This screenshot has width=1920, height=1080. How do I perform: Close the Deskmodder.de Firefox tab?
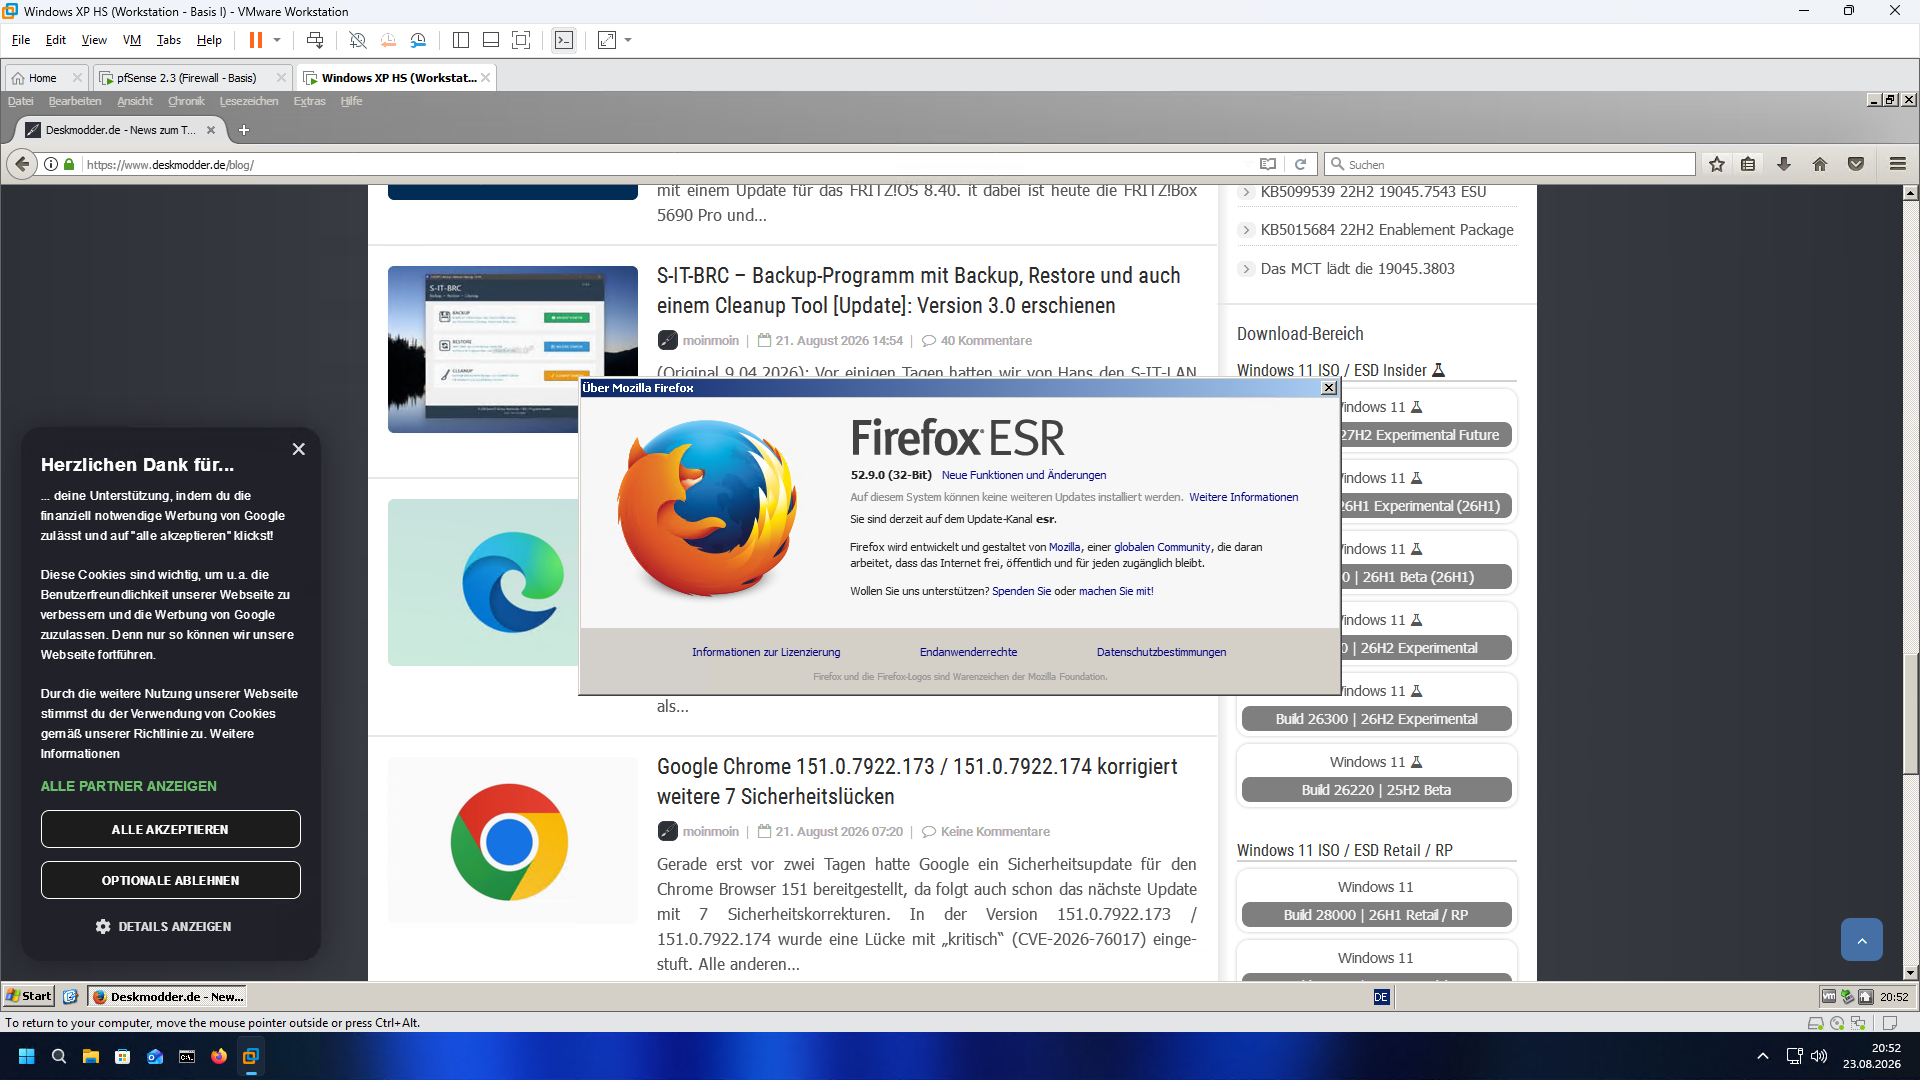[x=211, y=130]
